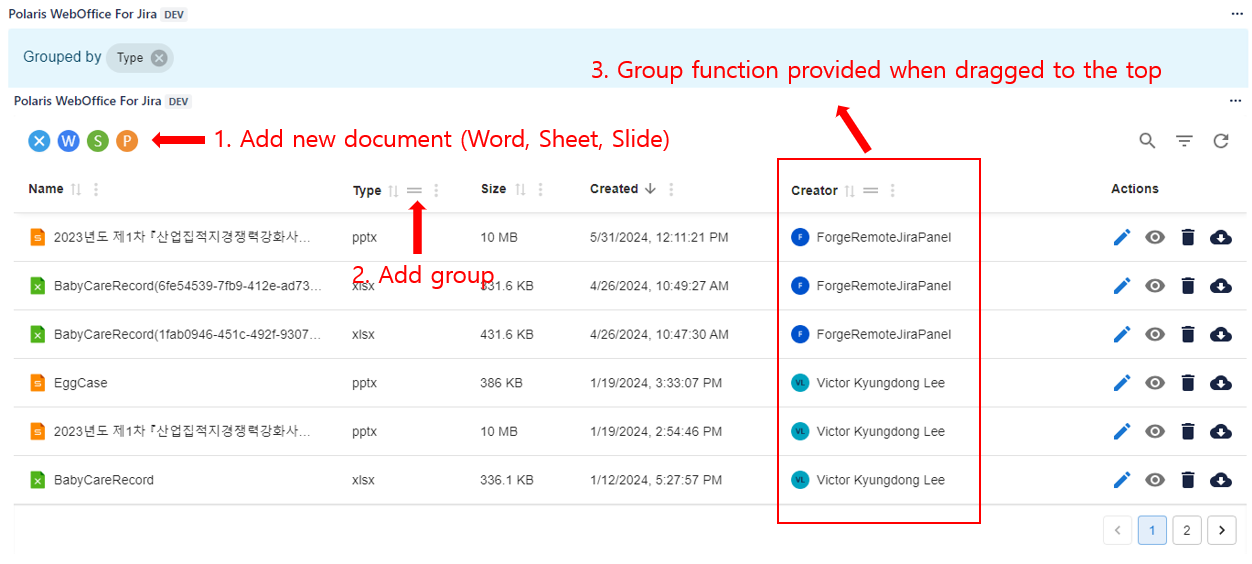This screenshot has width=1252, height=564.
Task: Add a new Slide presentation
Action: [126, 141]
